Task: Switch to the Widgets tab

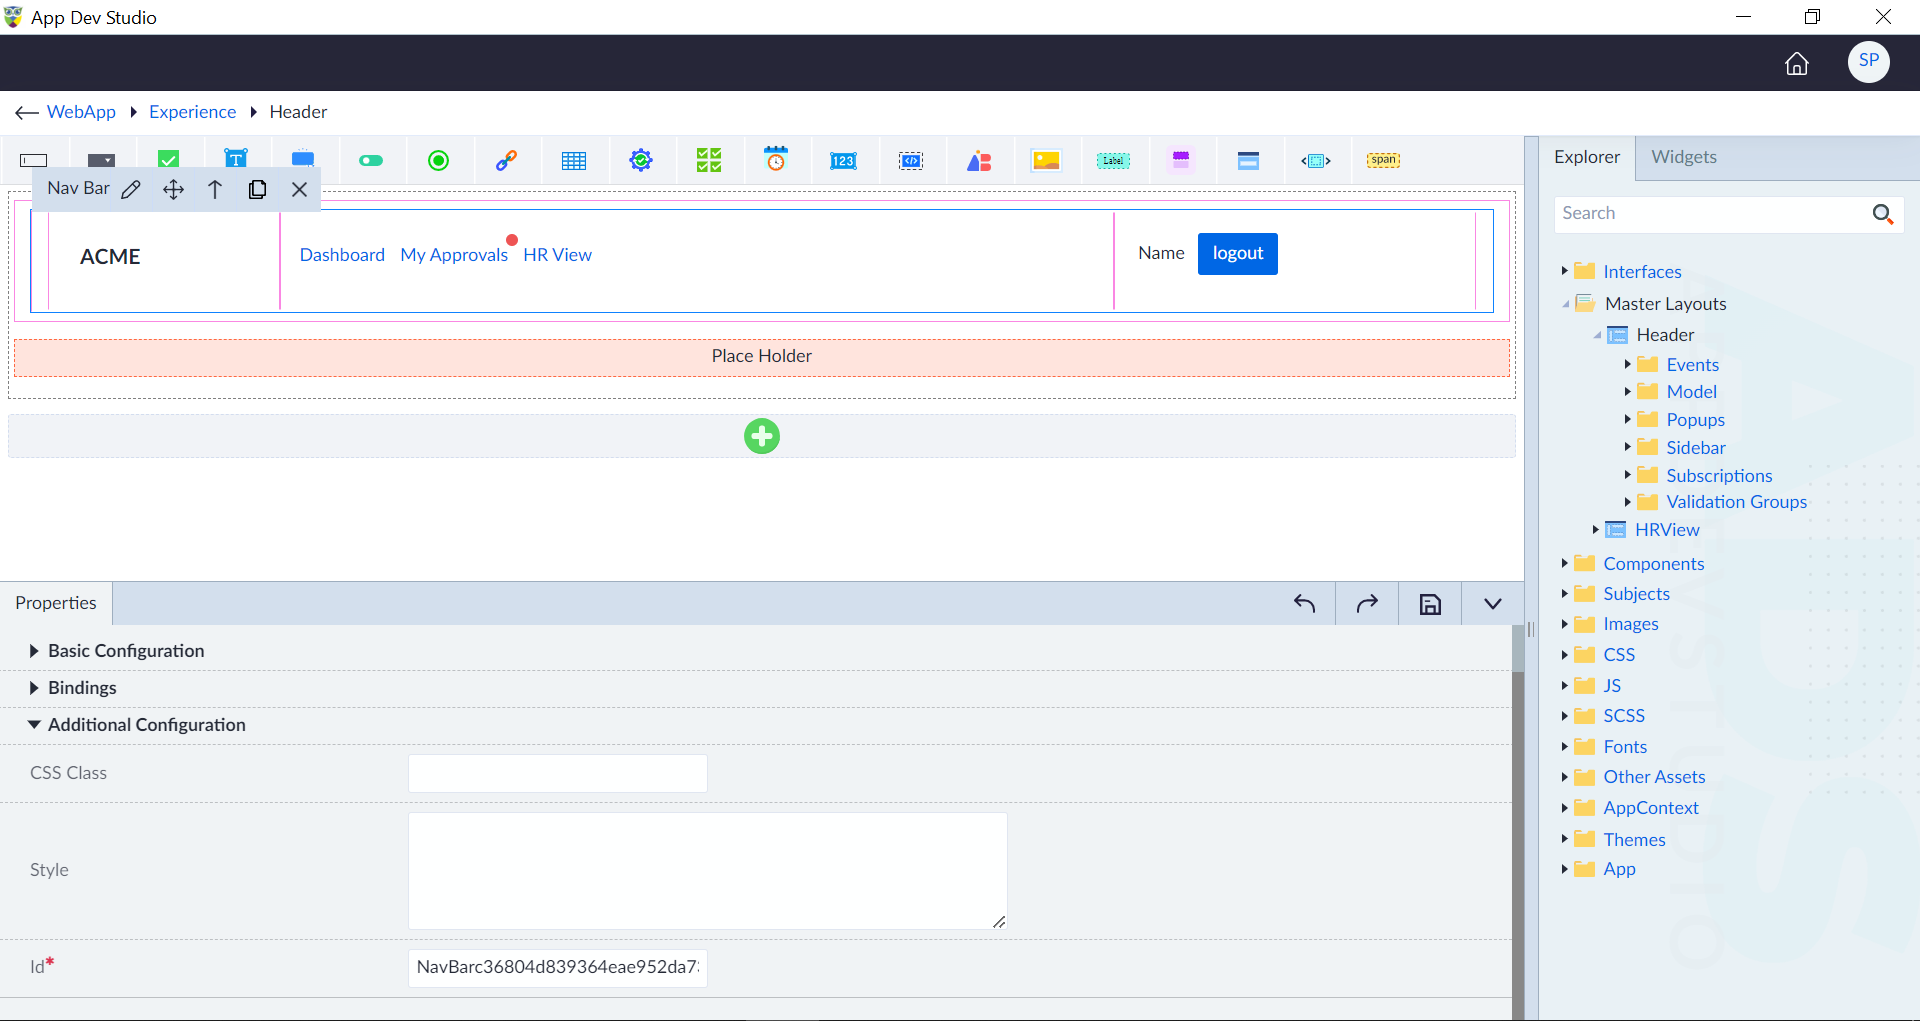Action: click(x=1684, y=157)
